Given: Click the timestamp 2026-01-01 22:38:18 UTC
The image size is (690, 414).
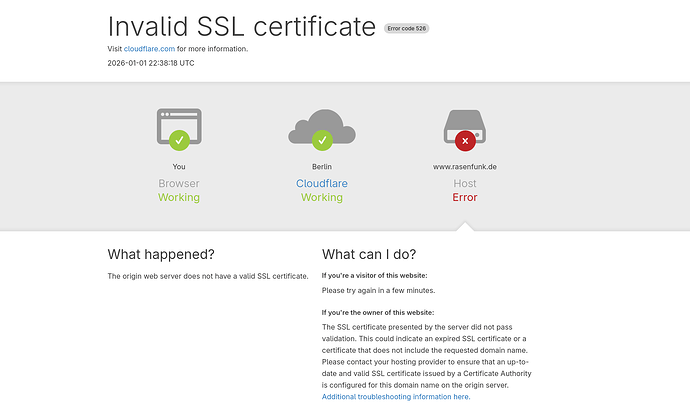Looking at the screenshot, I should [x=151, y=63].
